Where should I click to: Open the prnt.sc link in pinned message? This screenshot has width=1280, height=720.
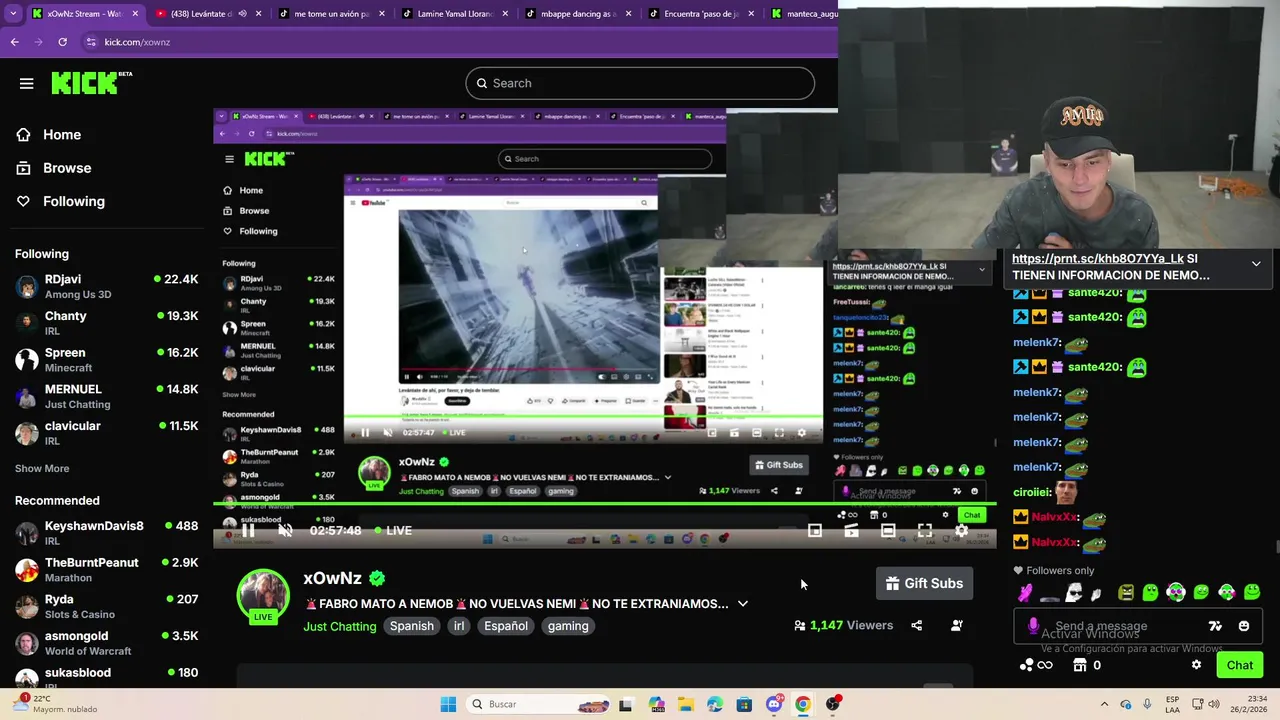point(1098,258)
